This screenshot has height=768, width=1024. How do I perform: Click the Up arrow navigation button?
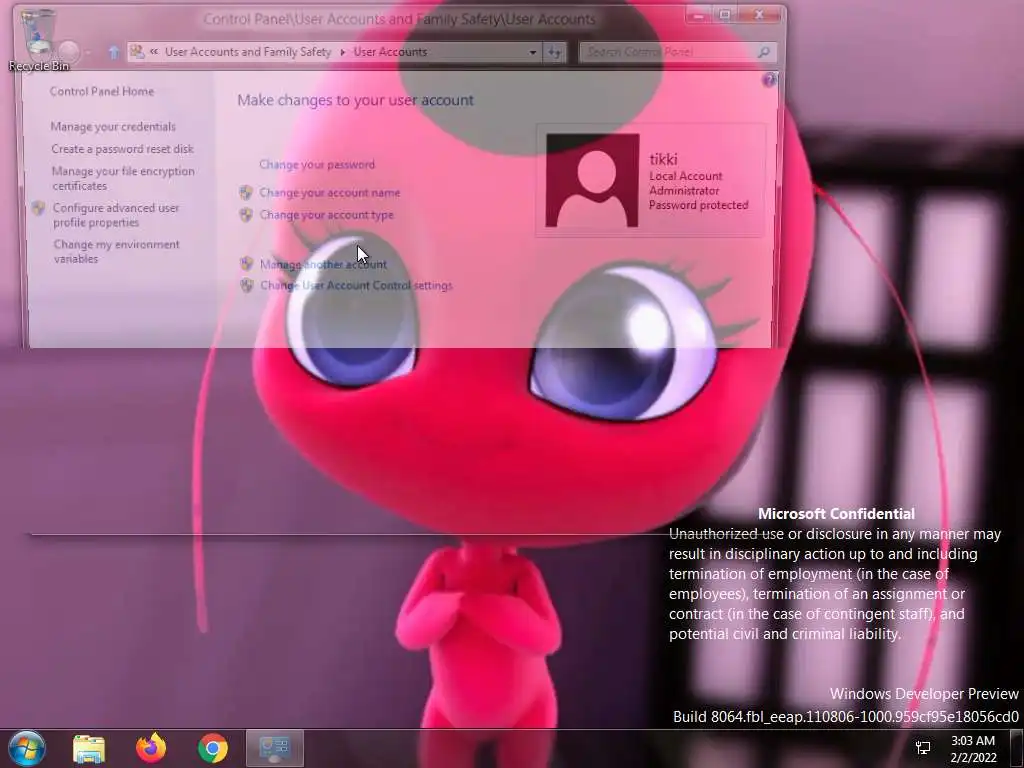114,52
